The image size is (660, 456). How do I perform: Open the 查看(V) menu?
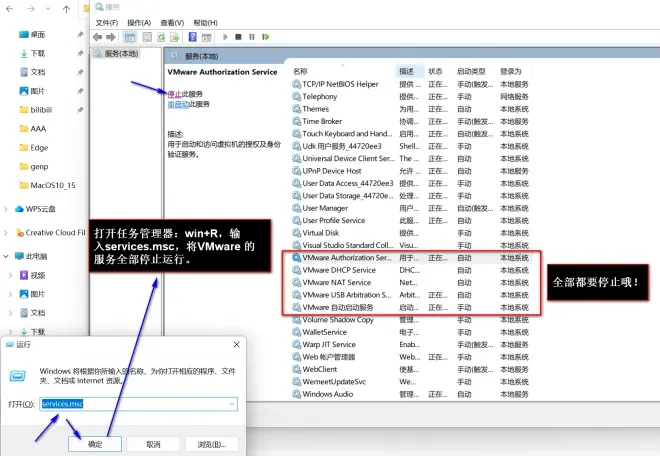click(x=172, y=22)
